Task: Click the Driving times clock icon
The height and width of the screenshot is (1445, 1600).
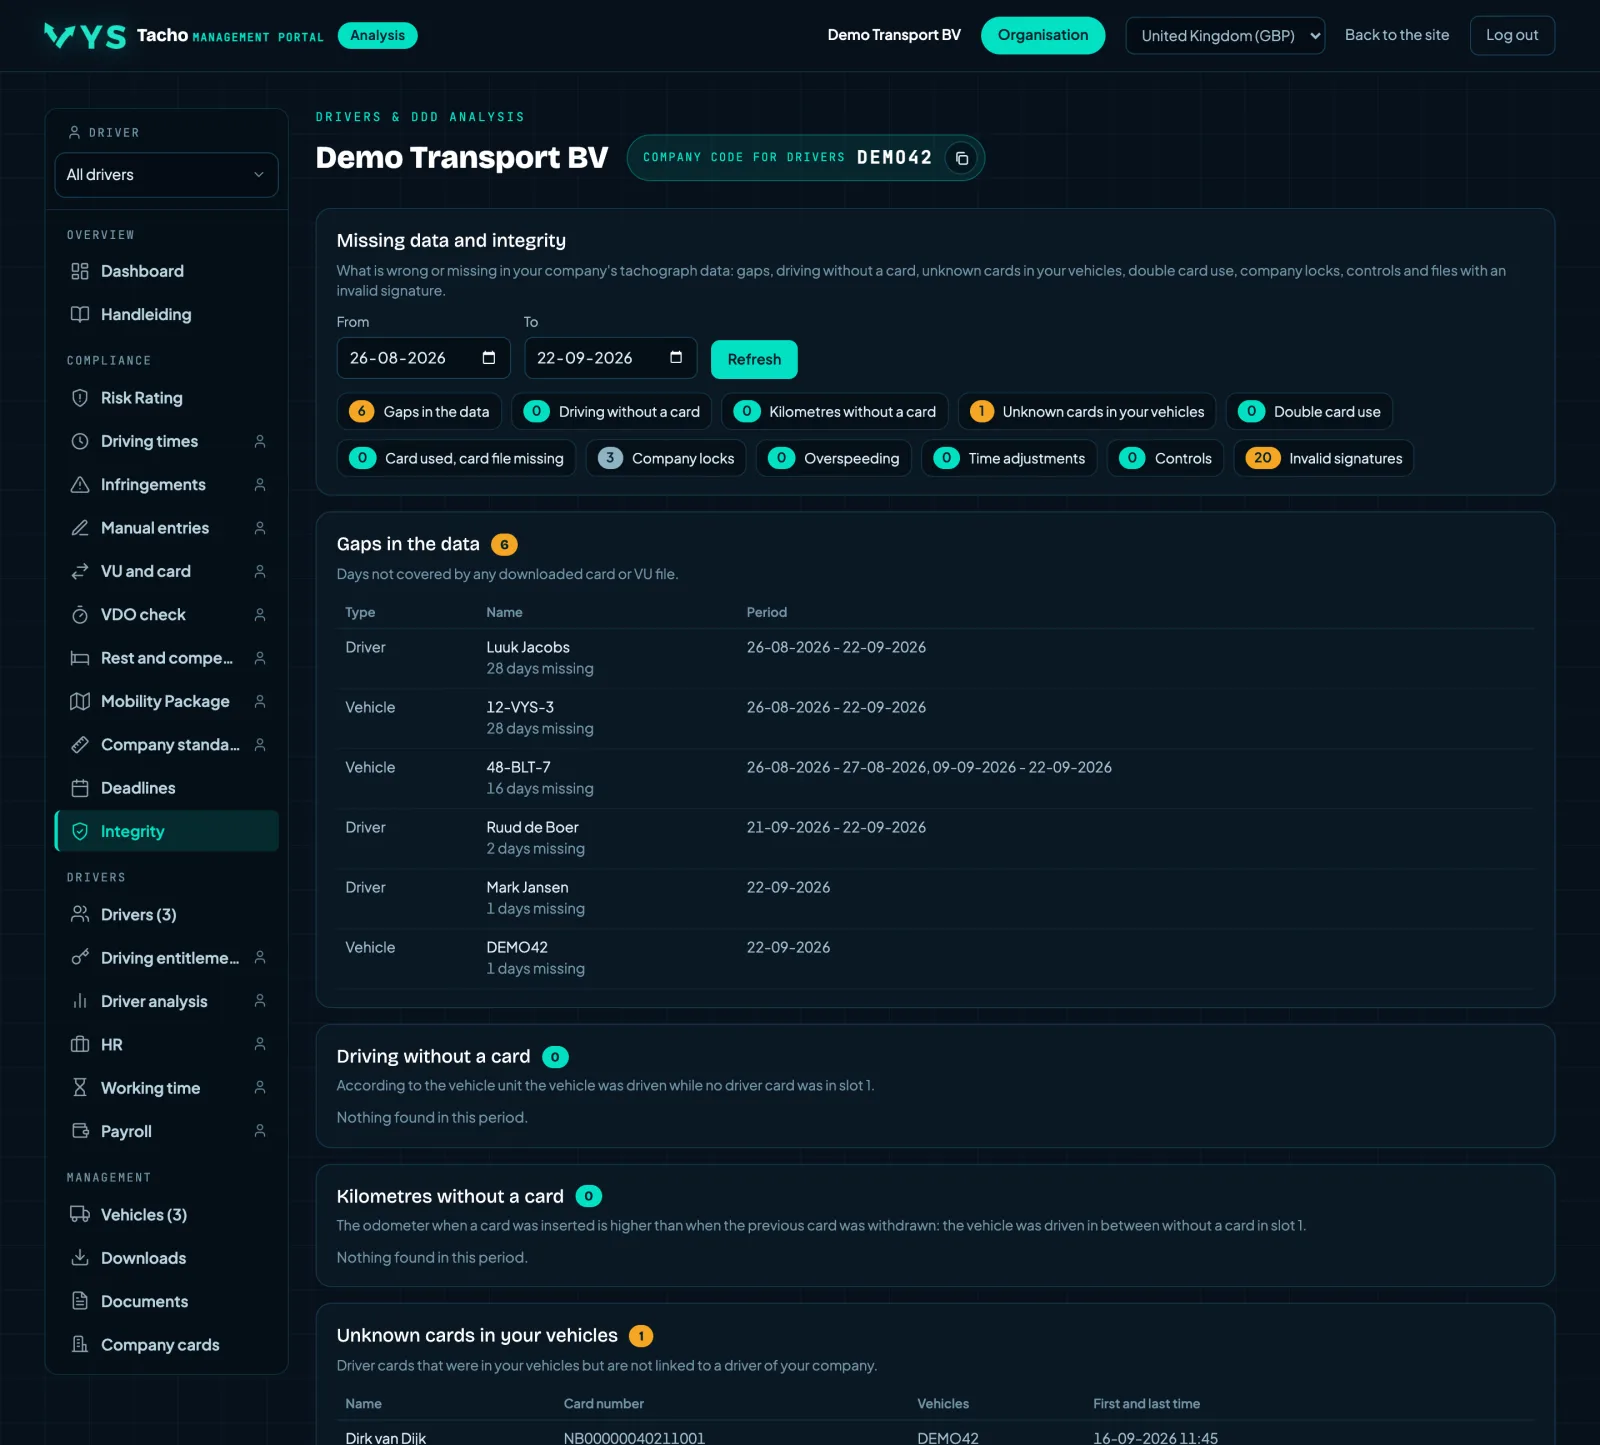Action: point(80,441)
